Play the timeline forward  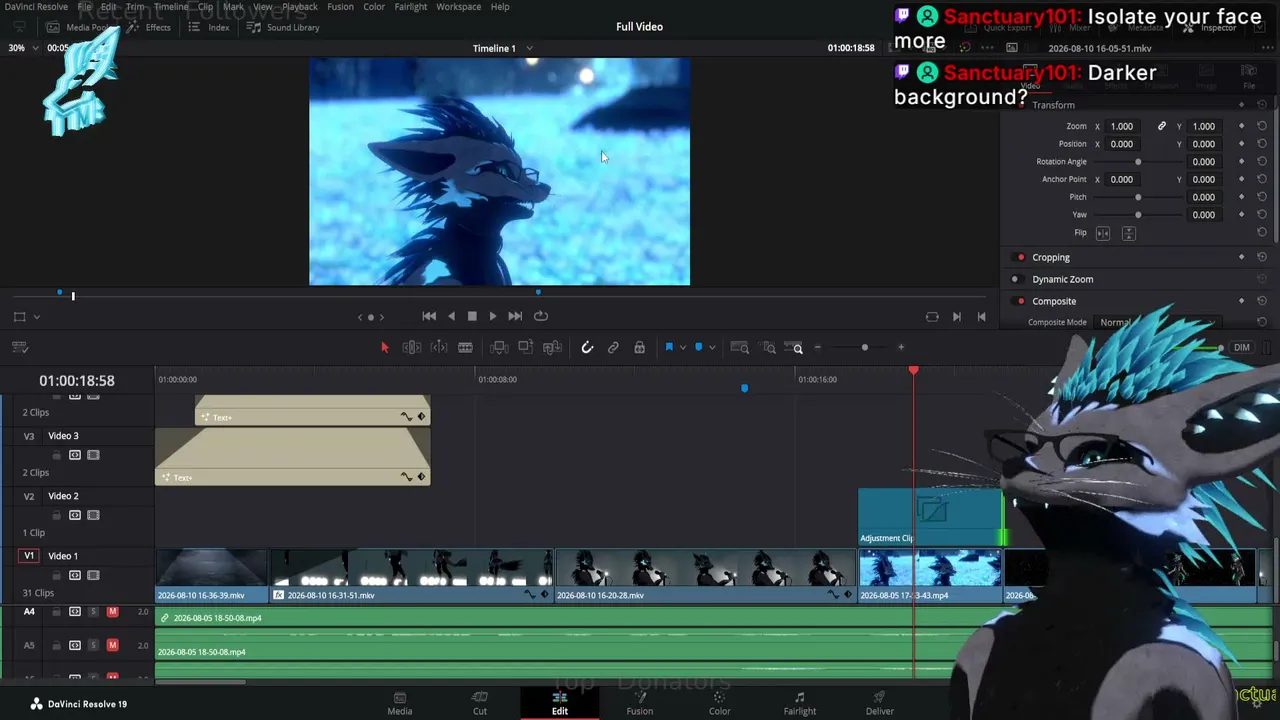coord(493,316)
